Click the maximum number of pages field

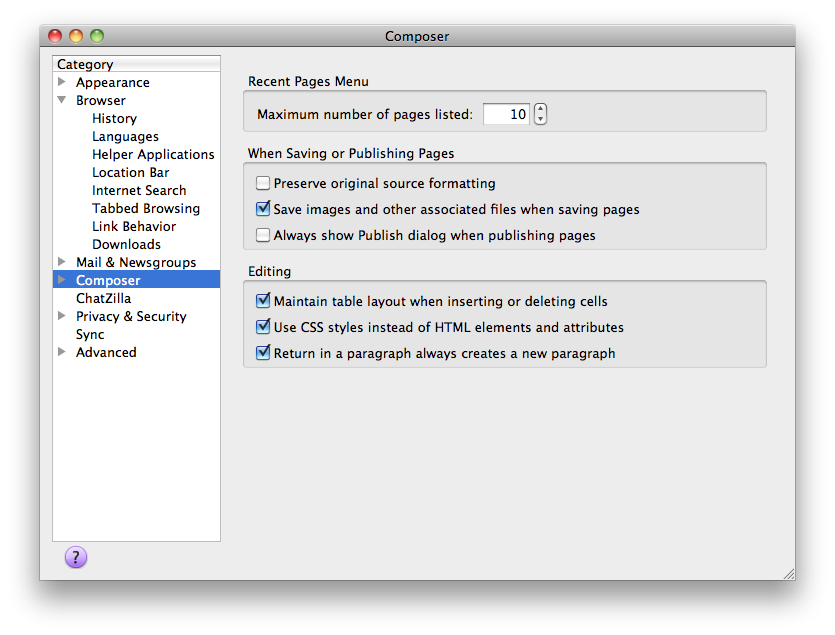point(506,114)
